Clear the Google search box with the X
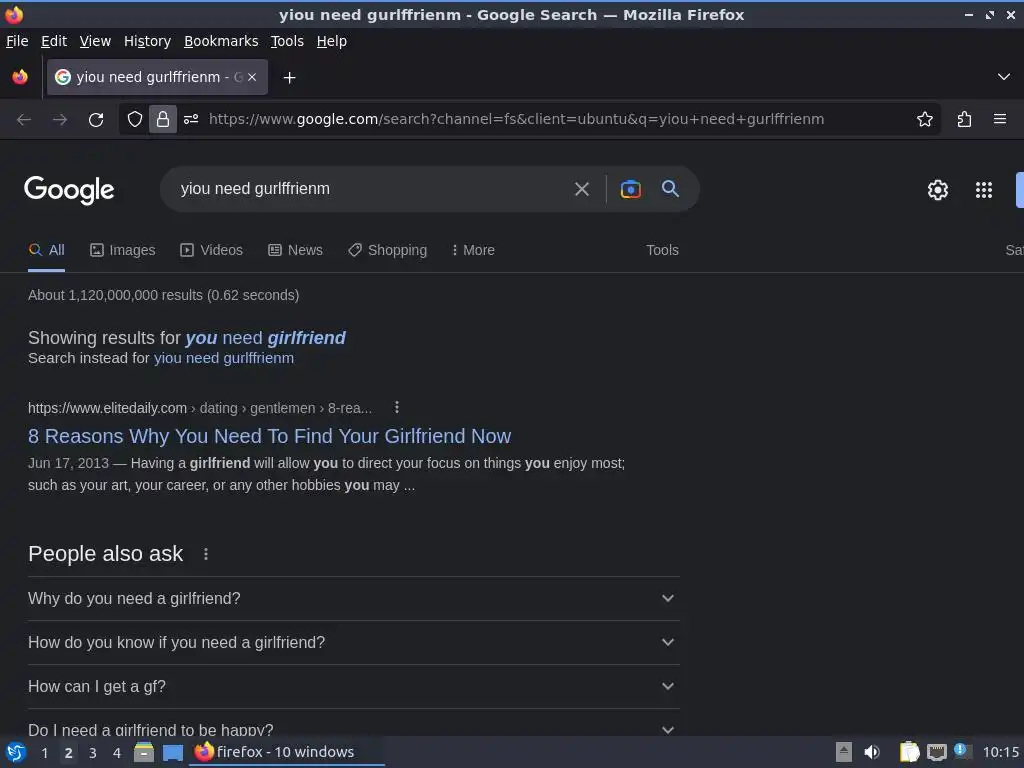This screenshot has width=1024, height=768. pyautogui.click(x=581, y=189)
